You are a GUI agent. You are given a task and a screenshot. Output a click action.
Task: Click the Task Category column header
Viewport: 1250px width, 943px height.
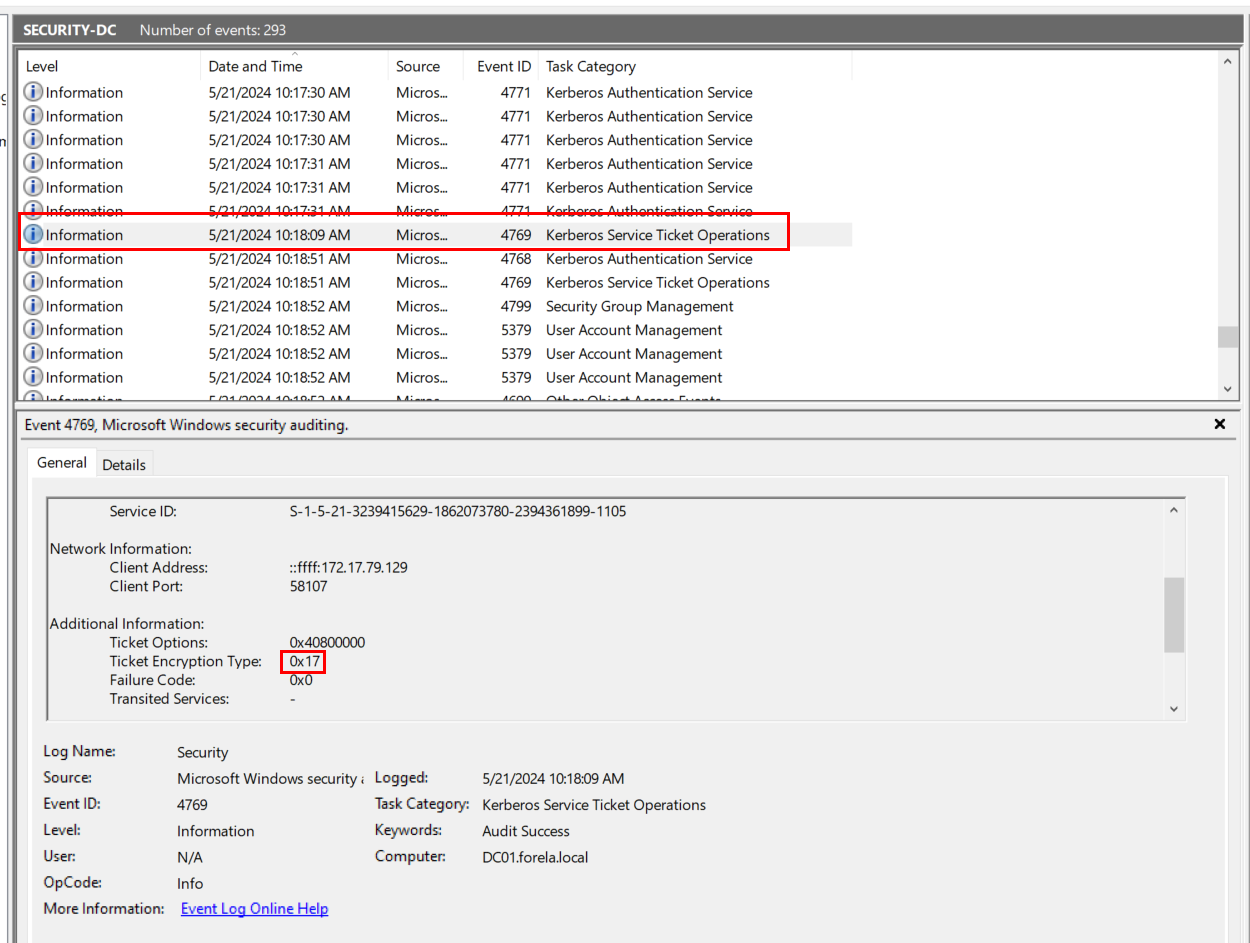tap(590, 67)
